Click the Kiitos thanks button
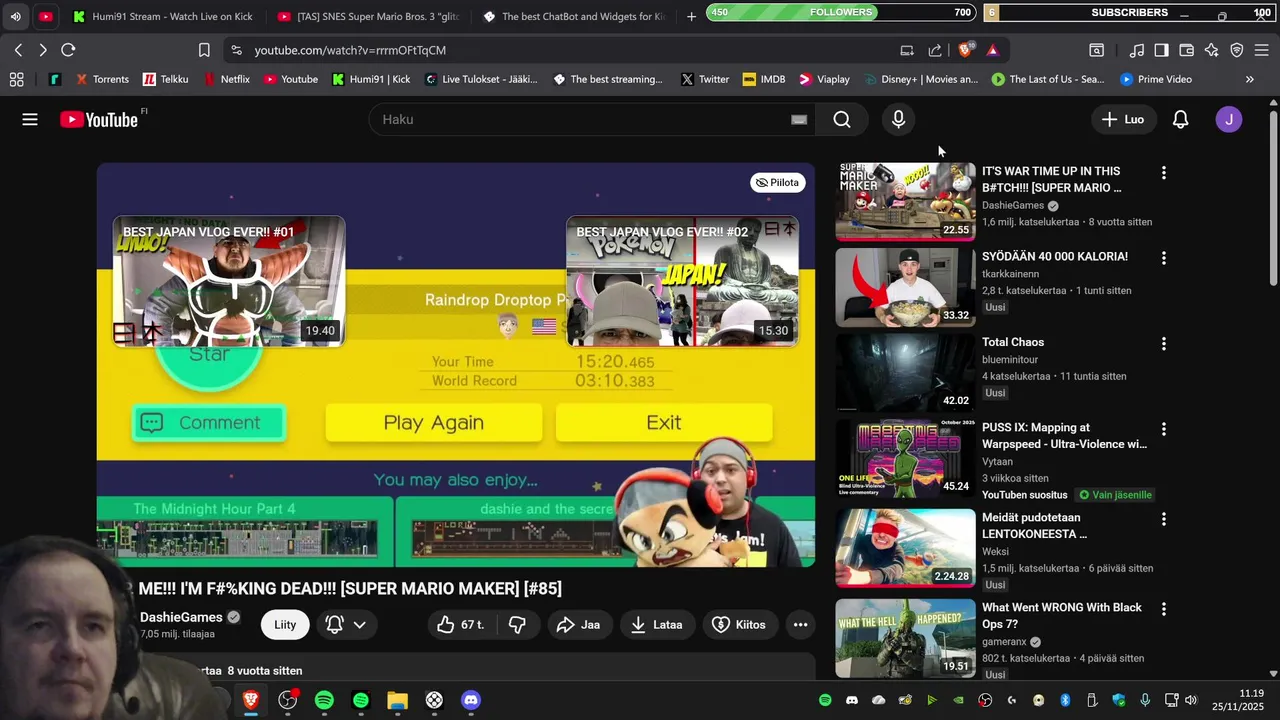Viewport: 1280px width, 720px height. click(739, 625)
